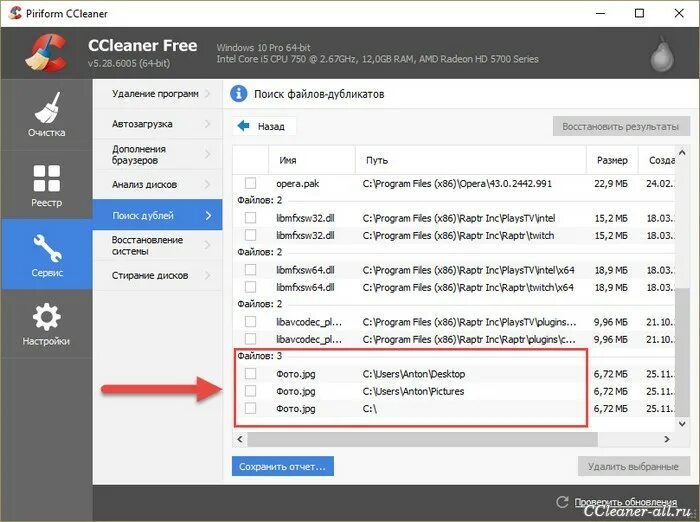Sort by the Имя column header
Viewport: 700px width, 522px height.
(x=312, y=160)
